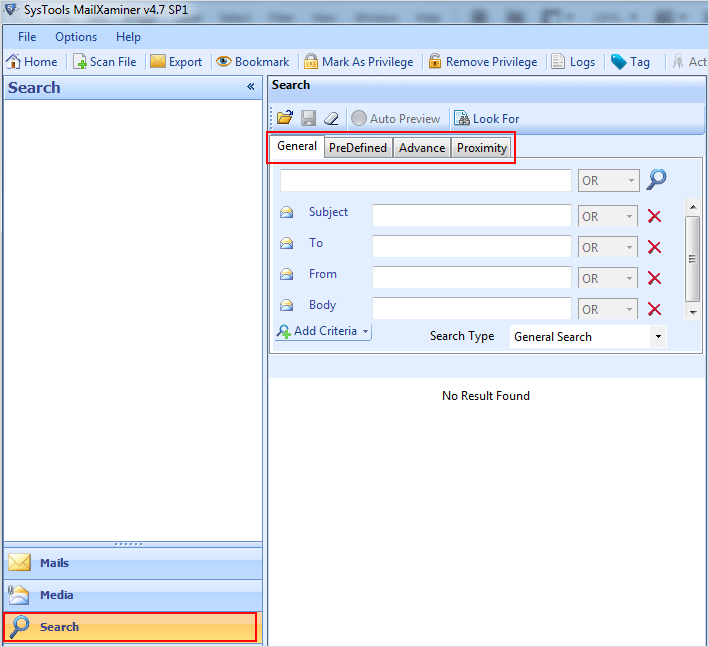Click the From input field
Image resolution: width=709 pixels, height=647 pixels.
click(x=472, y=277)
